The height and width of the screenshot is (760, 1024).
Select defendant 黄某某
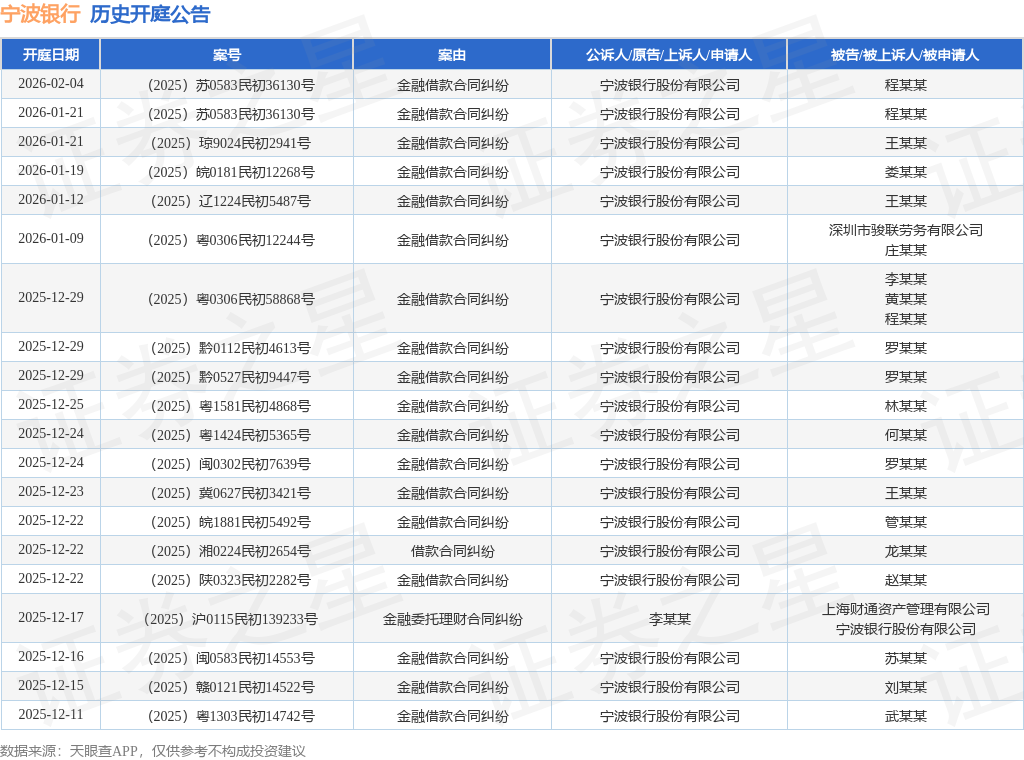905,299
